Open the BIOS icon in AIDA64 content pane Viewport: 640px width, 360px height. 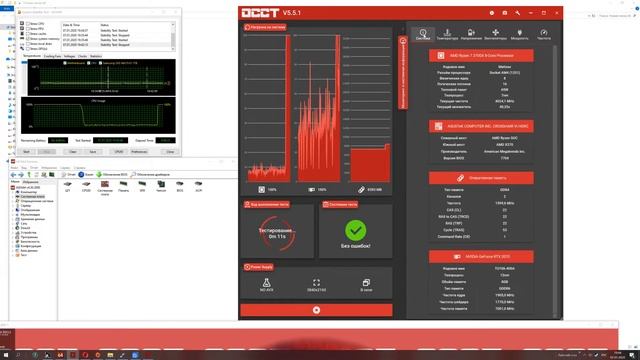click(180, 186)
